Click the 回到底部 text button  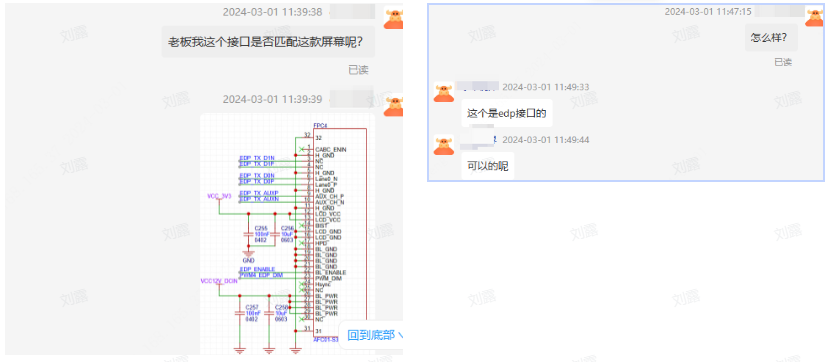pos(371,335)
